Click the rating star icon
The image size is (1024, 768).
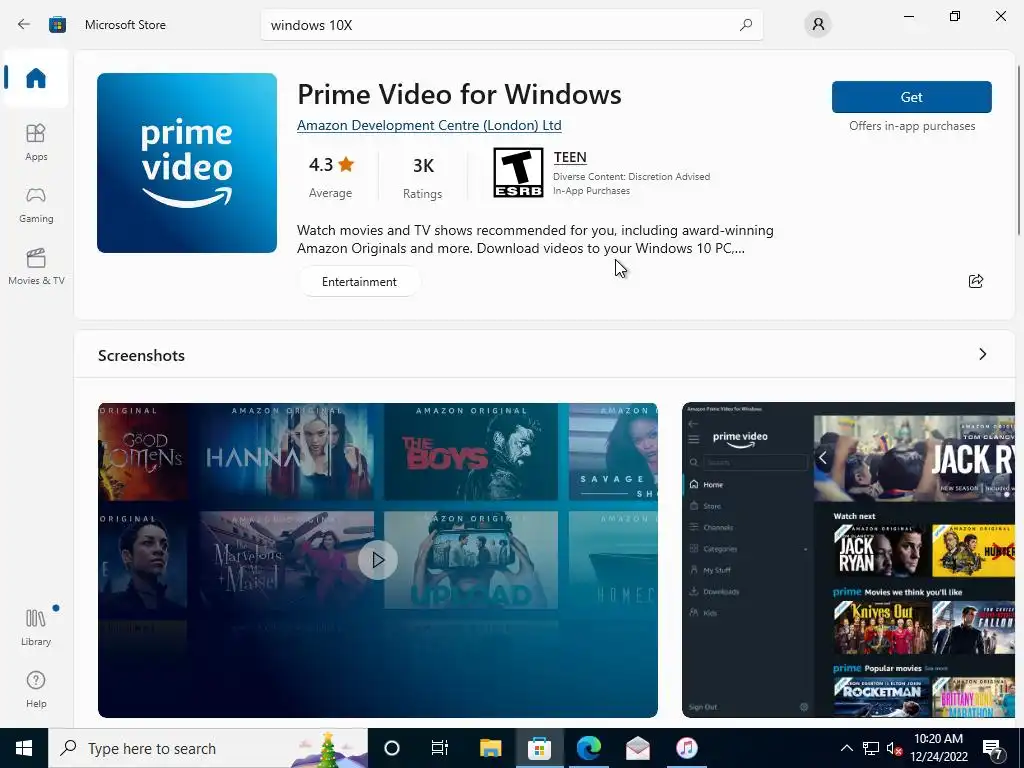346,164
